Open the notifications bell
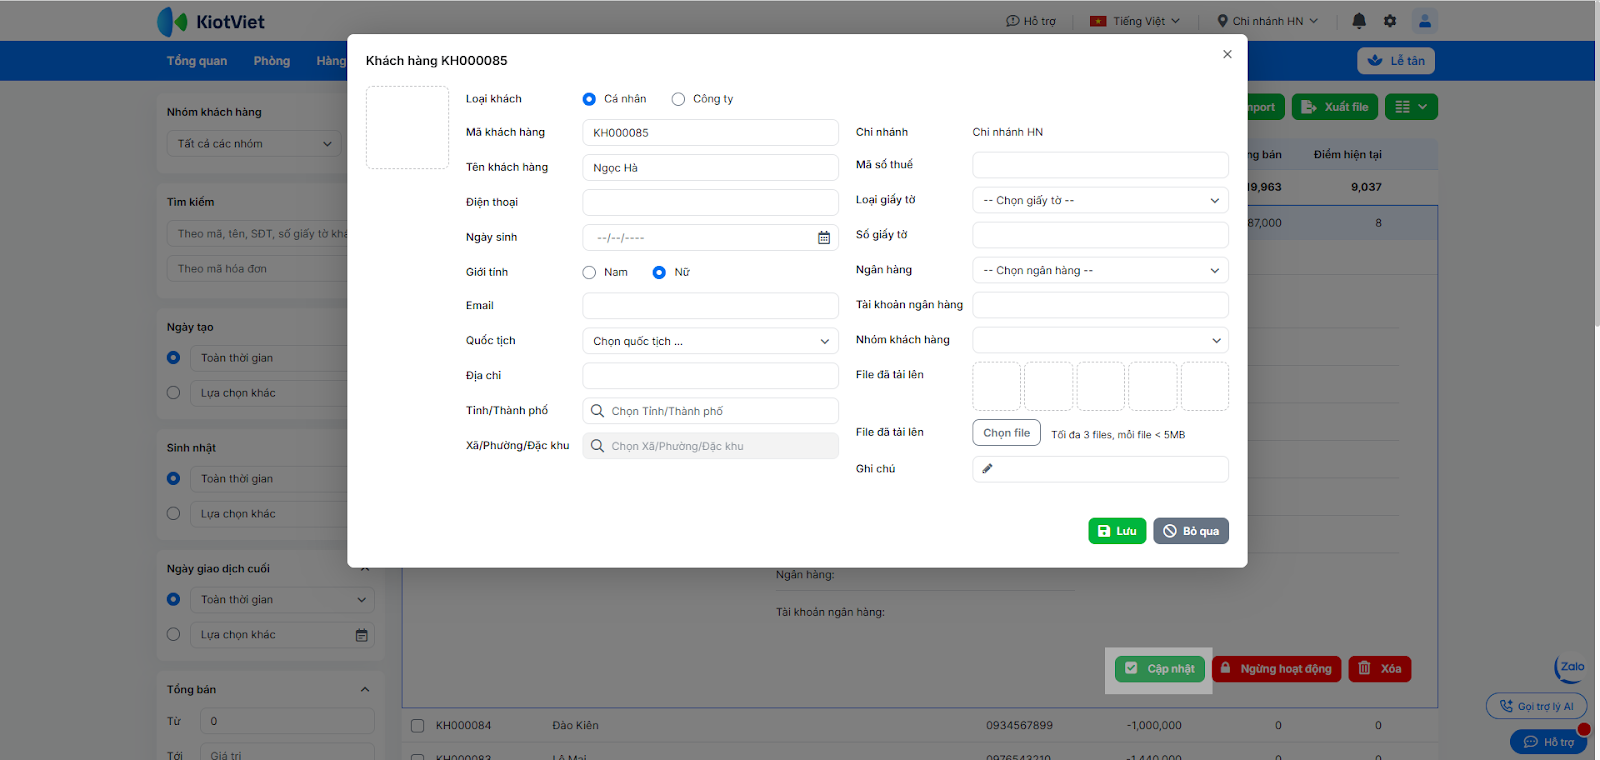This screenshot has height=760, width=1600. coord(1359,21)
